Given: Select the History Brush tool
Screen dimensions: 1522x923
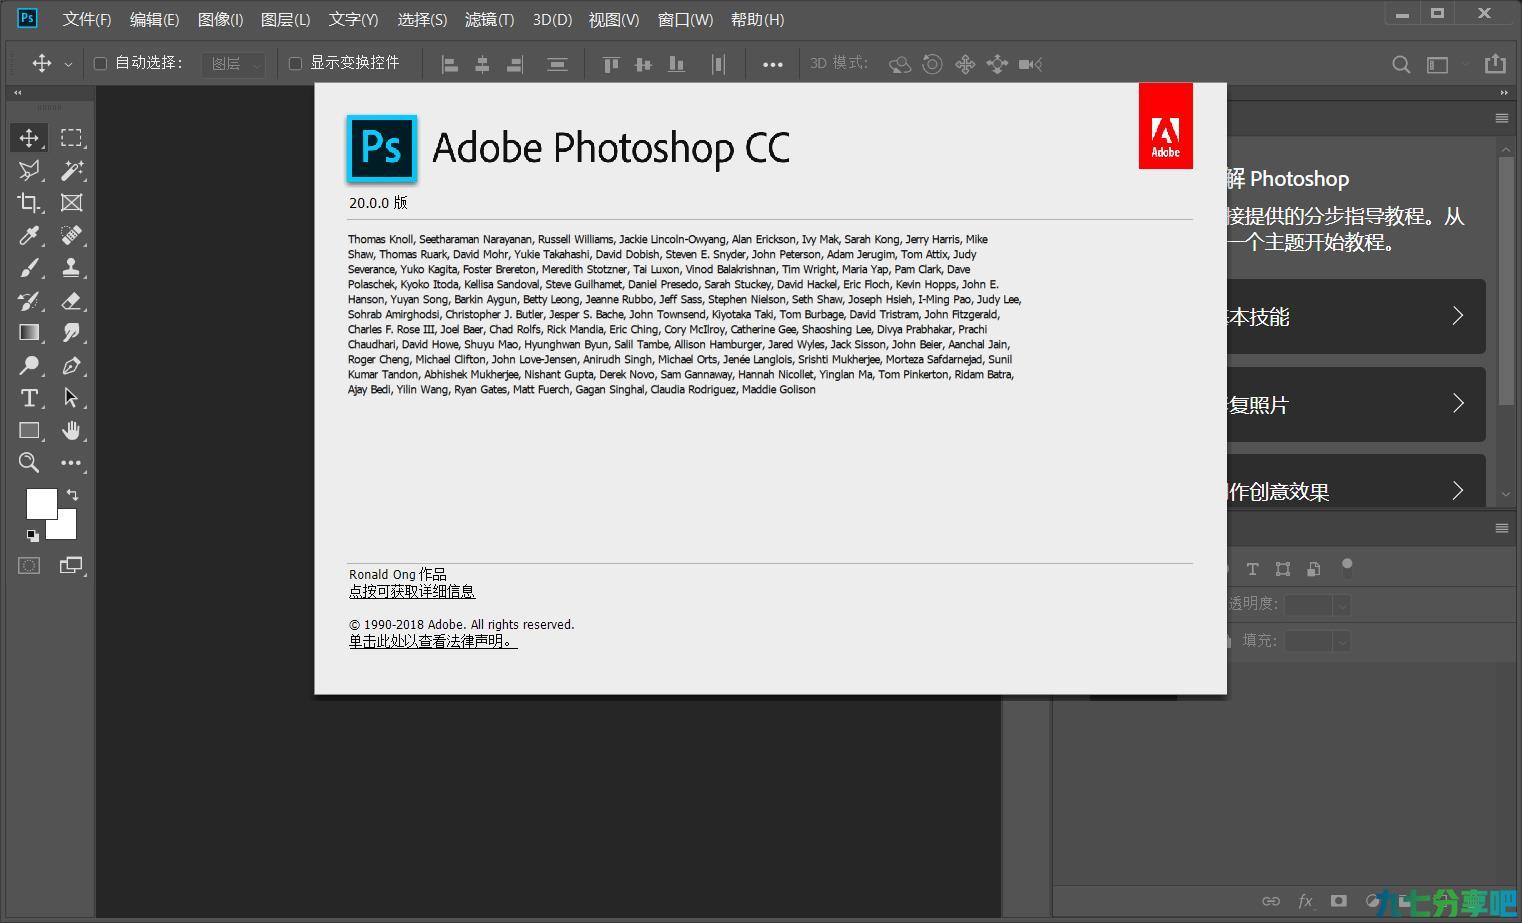Looking at the screenshot, I should coord(29,301).
